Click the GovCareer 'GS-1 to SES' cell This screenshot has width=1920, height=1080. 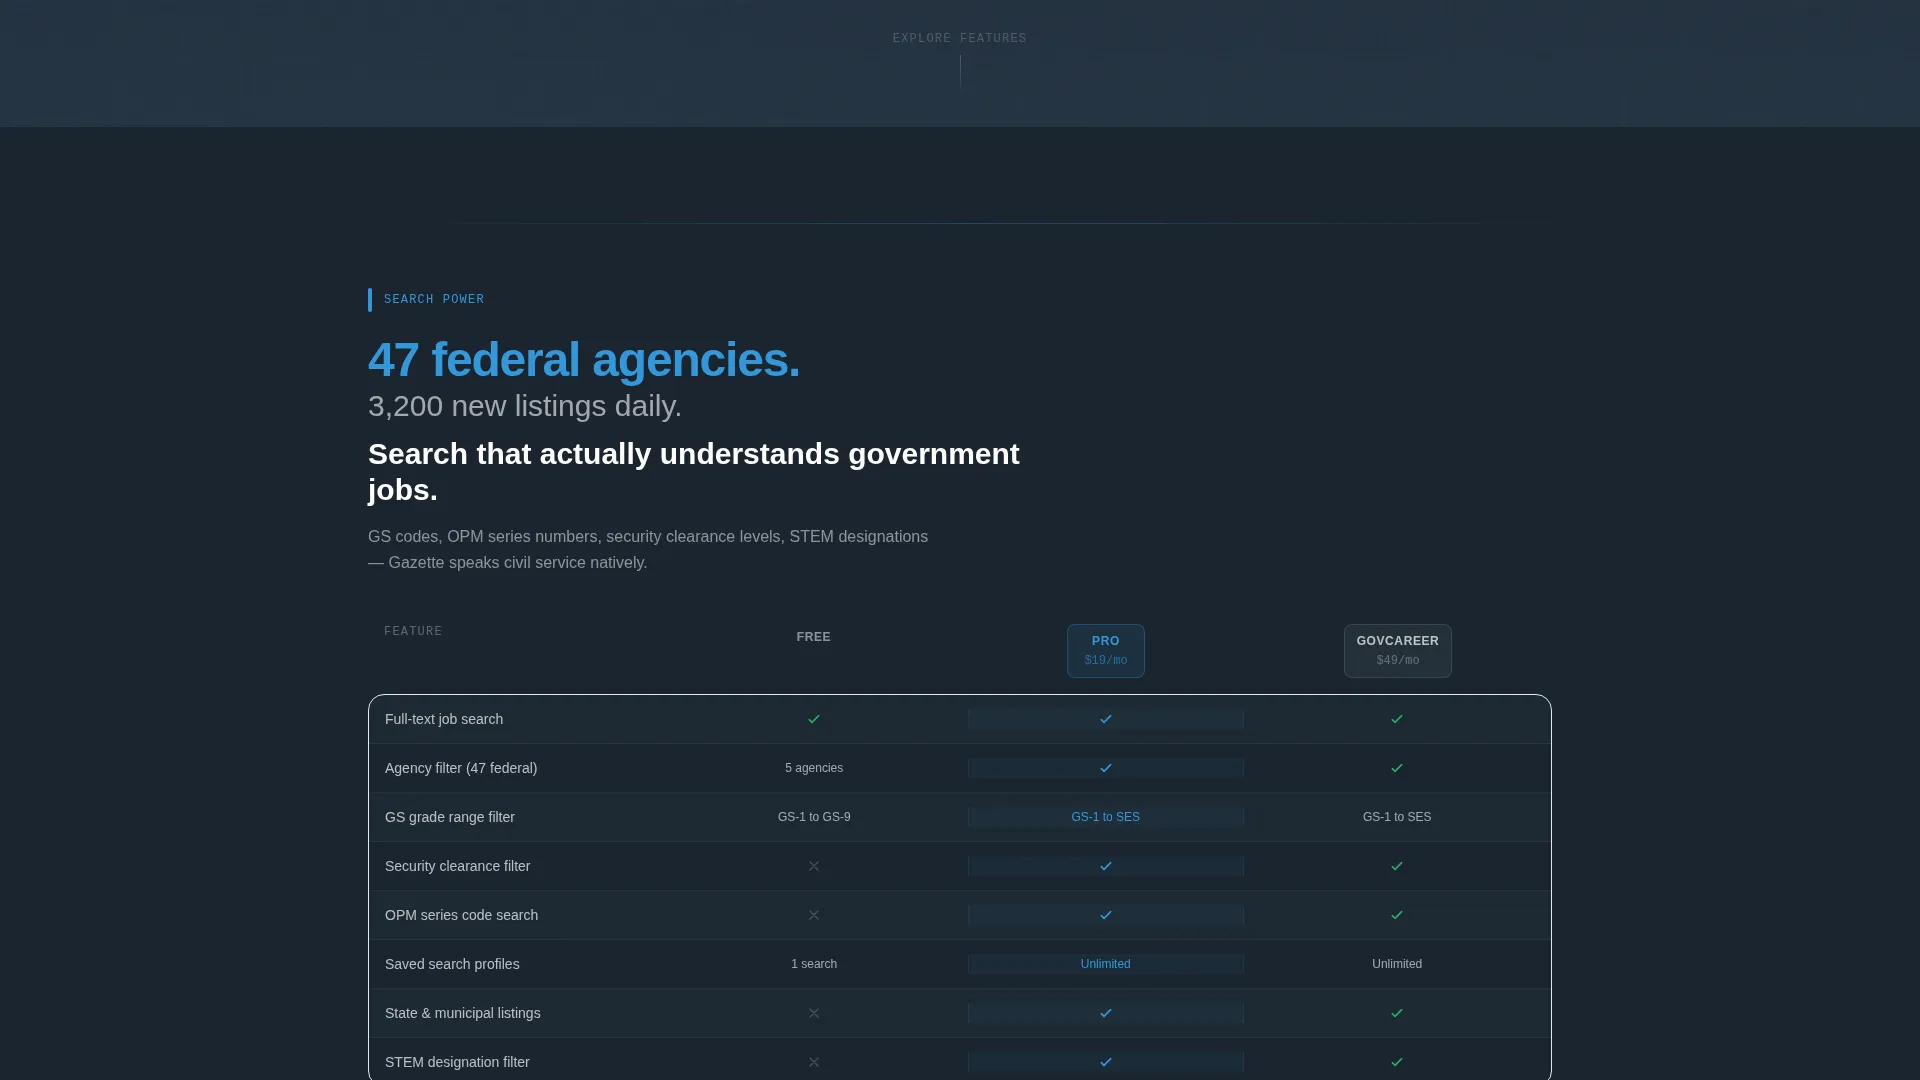1397,817
